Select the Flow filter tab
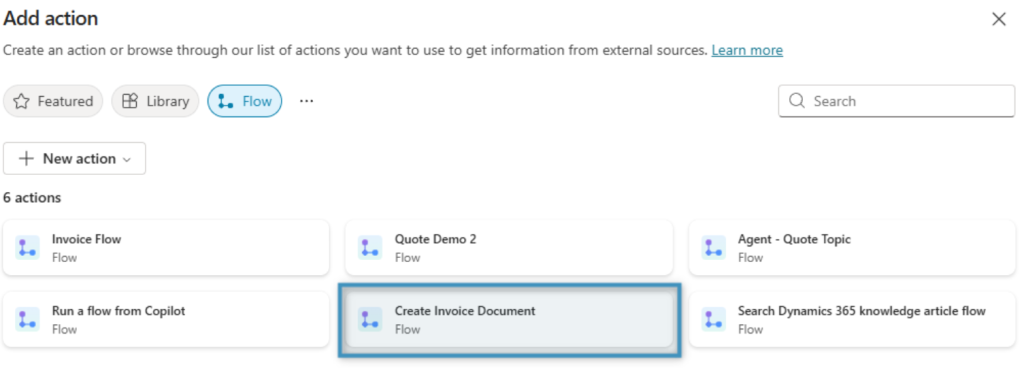 click(x=245, y=101)
